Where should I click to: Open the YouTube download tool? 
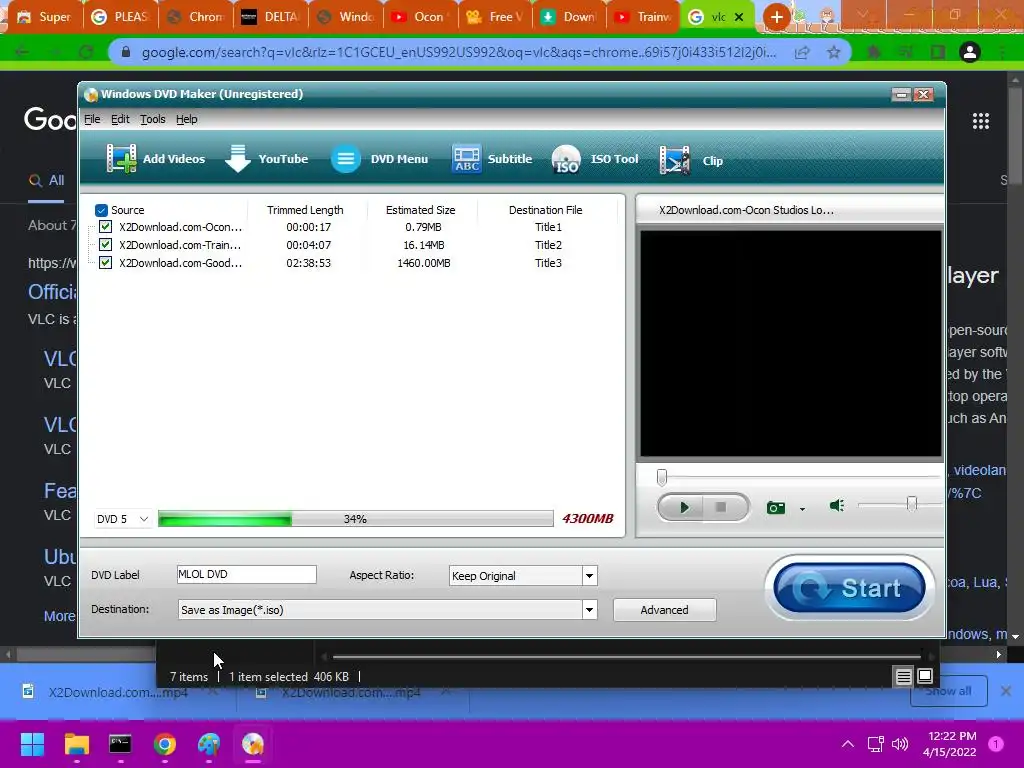[266, 159]
